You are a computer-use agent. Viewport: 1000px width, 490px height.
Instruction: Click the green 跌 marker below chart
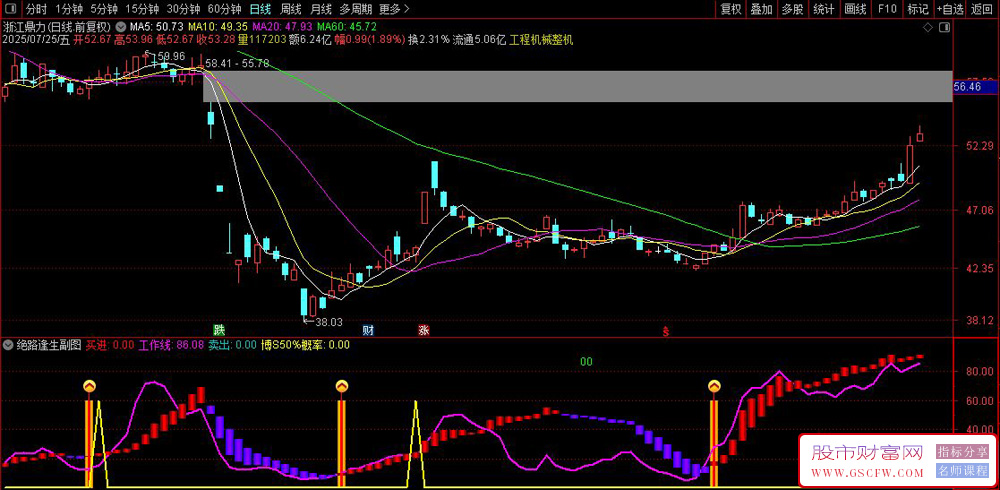[x=219, y=330]
